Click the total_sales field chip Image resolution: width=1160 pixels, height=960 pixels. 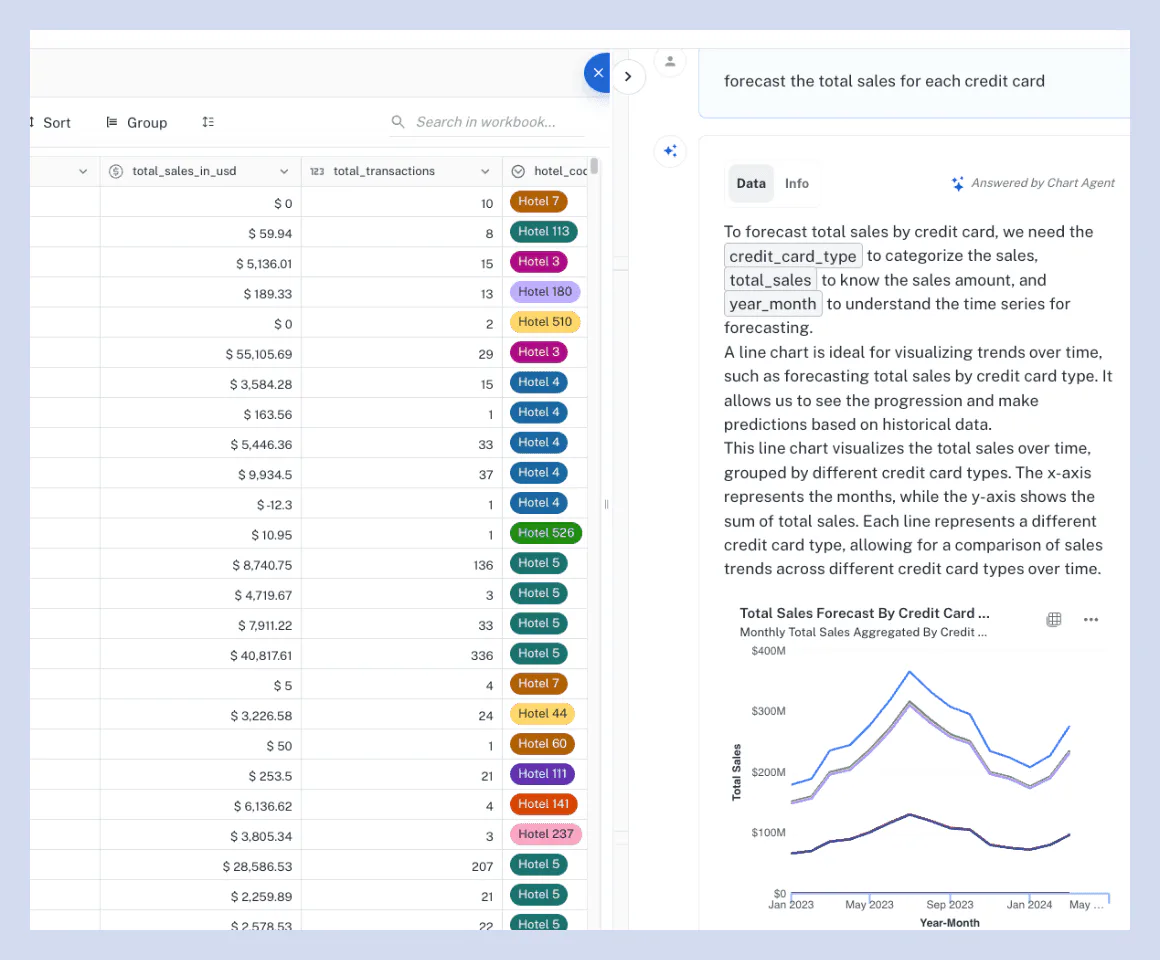770,280
